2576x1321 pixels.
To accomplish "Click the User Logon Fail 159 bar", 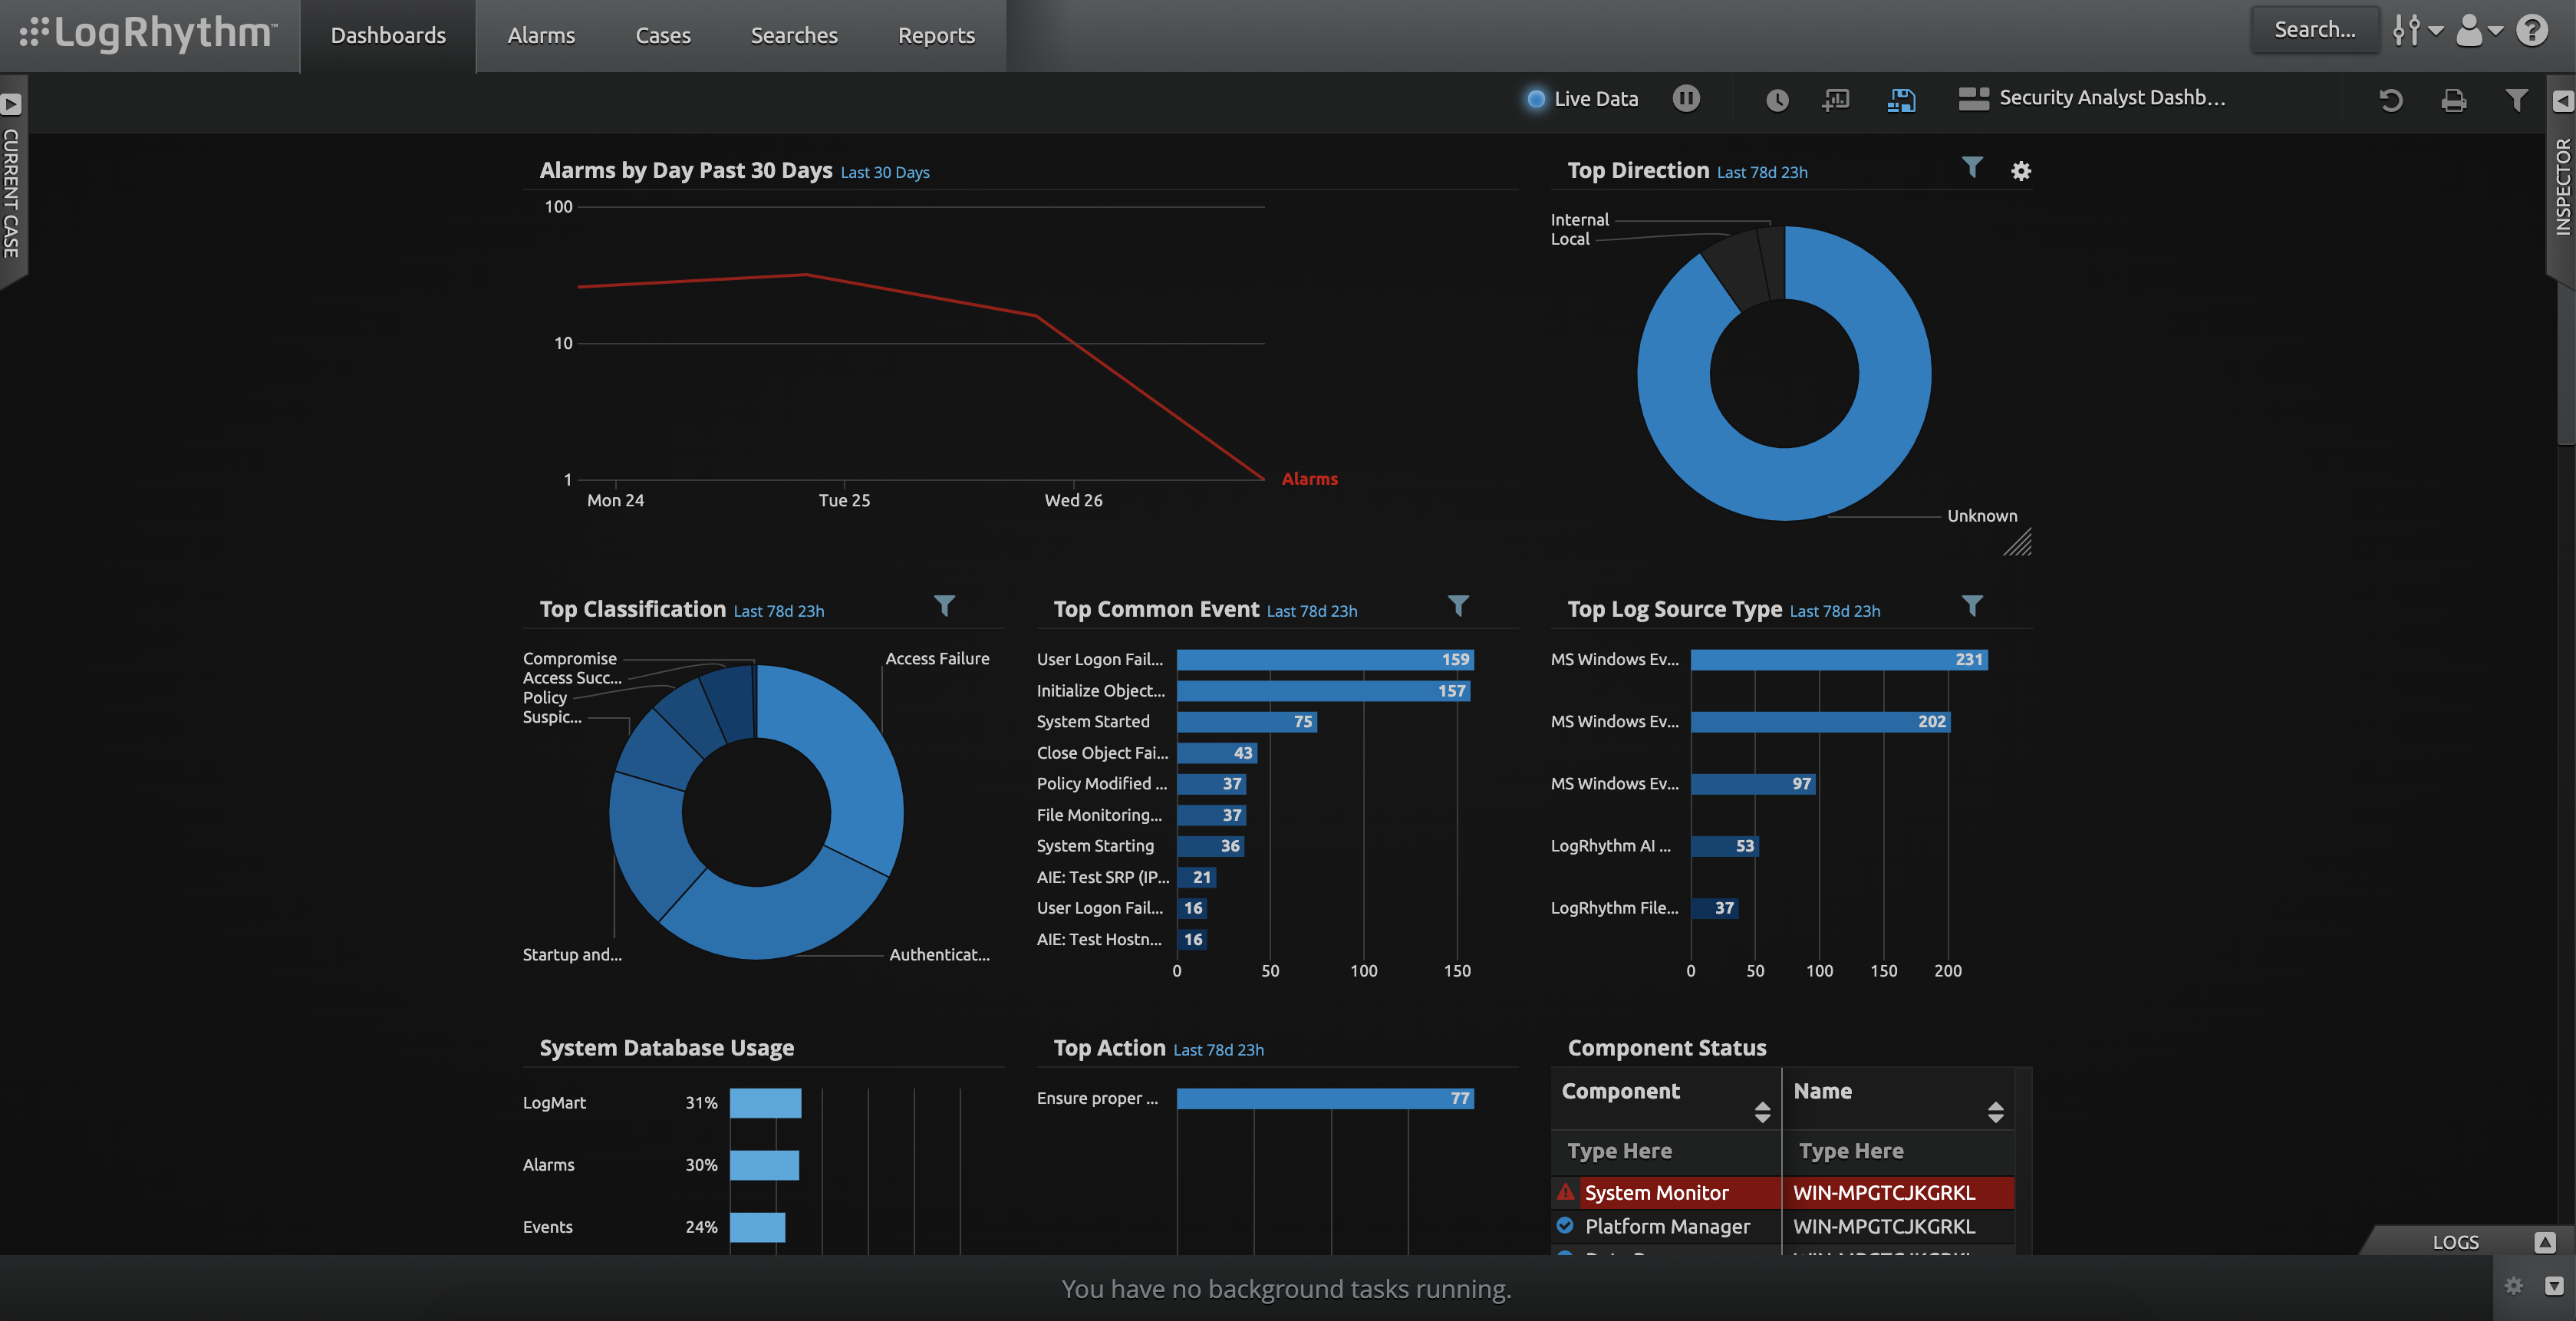I will click(1325, 659).
